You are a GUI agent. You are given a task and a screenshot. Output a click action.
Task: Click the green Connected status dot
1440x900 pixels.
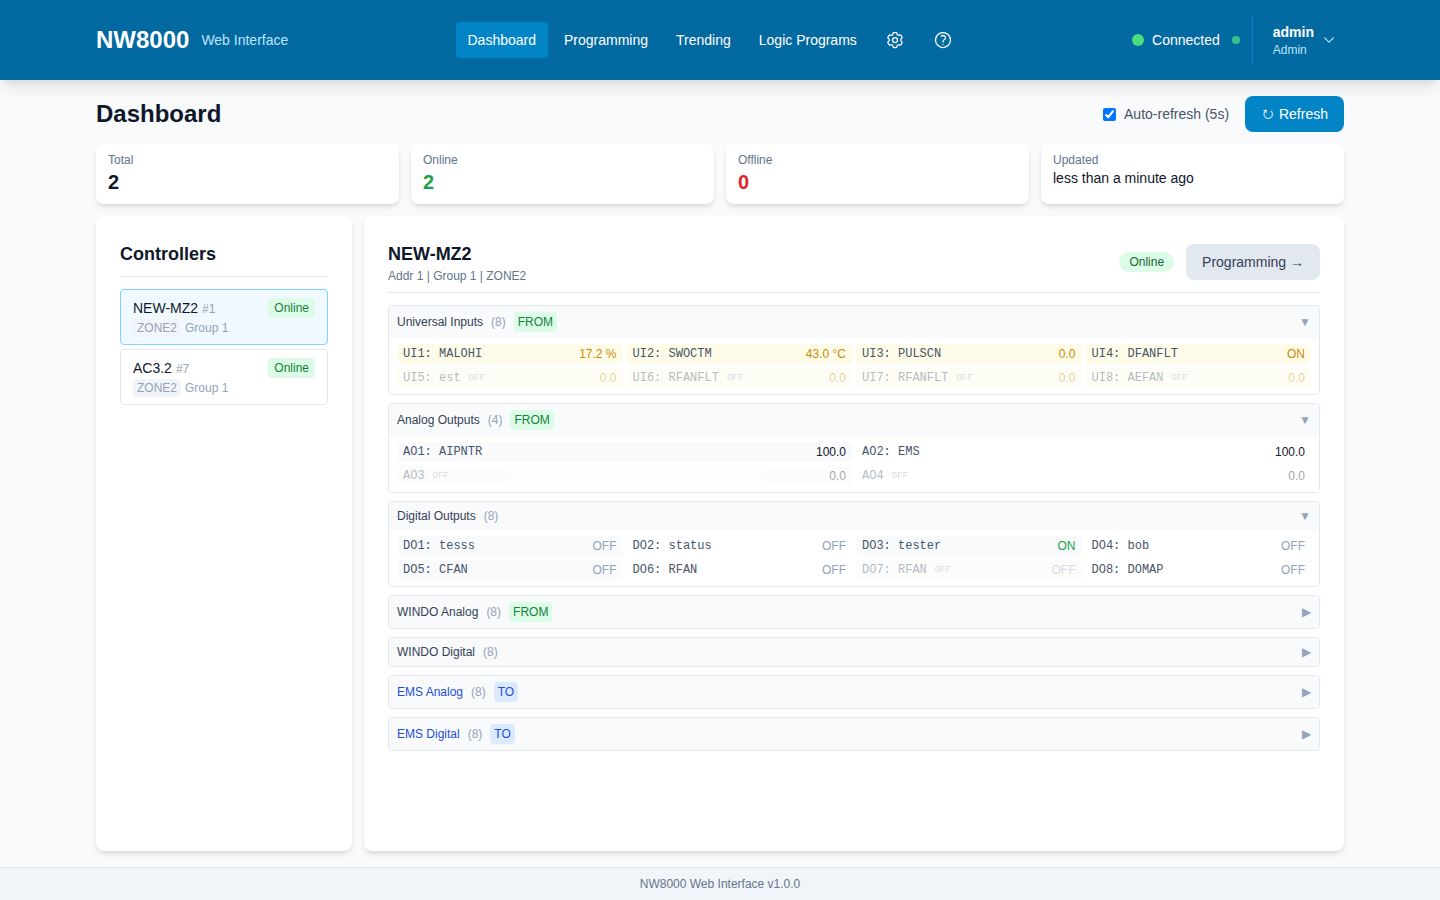[x=1138, y=40]
